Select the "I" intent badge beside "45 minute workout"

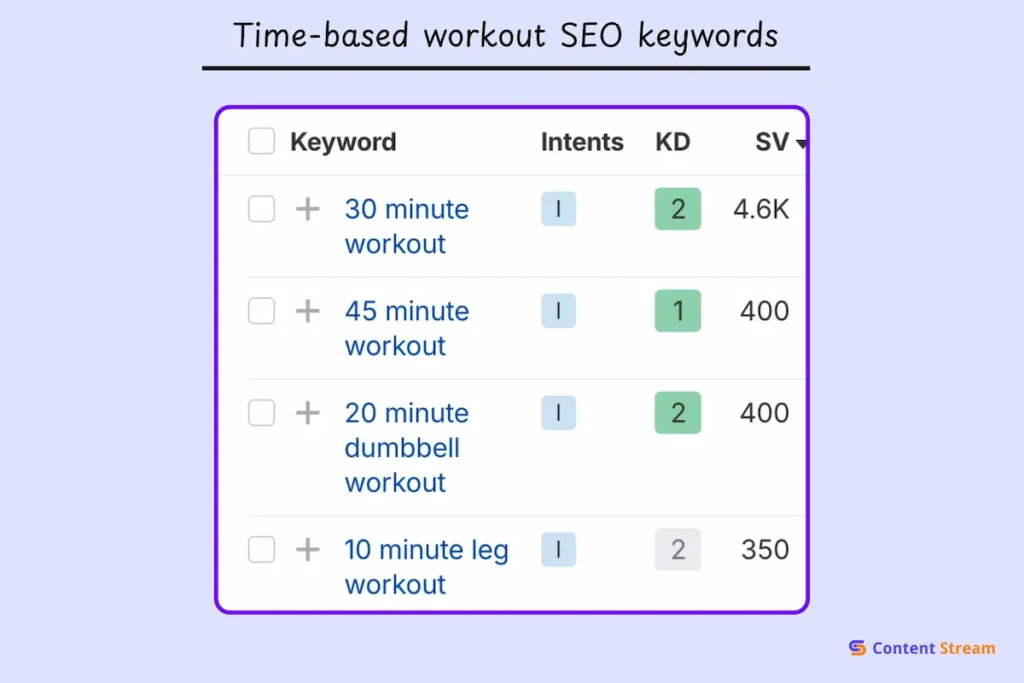coord(558,311)
